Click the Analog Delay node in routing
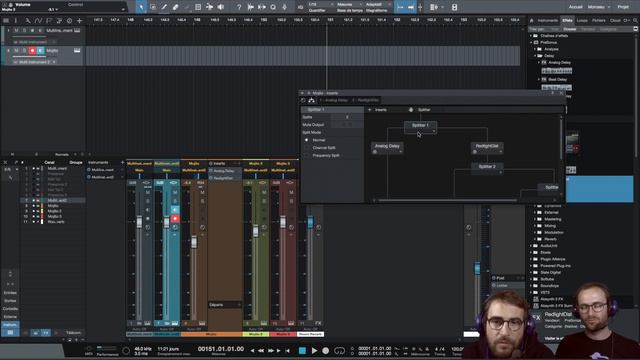The image size is (640, 360). coord(387,148)
